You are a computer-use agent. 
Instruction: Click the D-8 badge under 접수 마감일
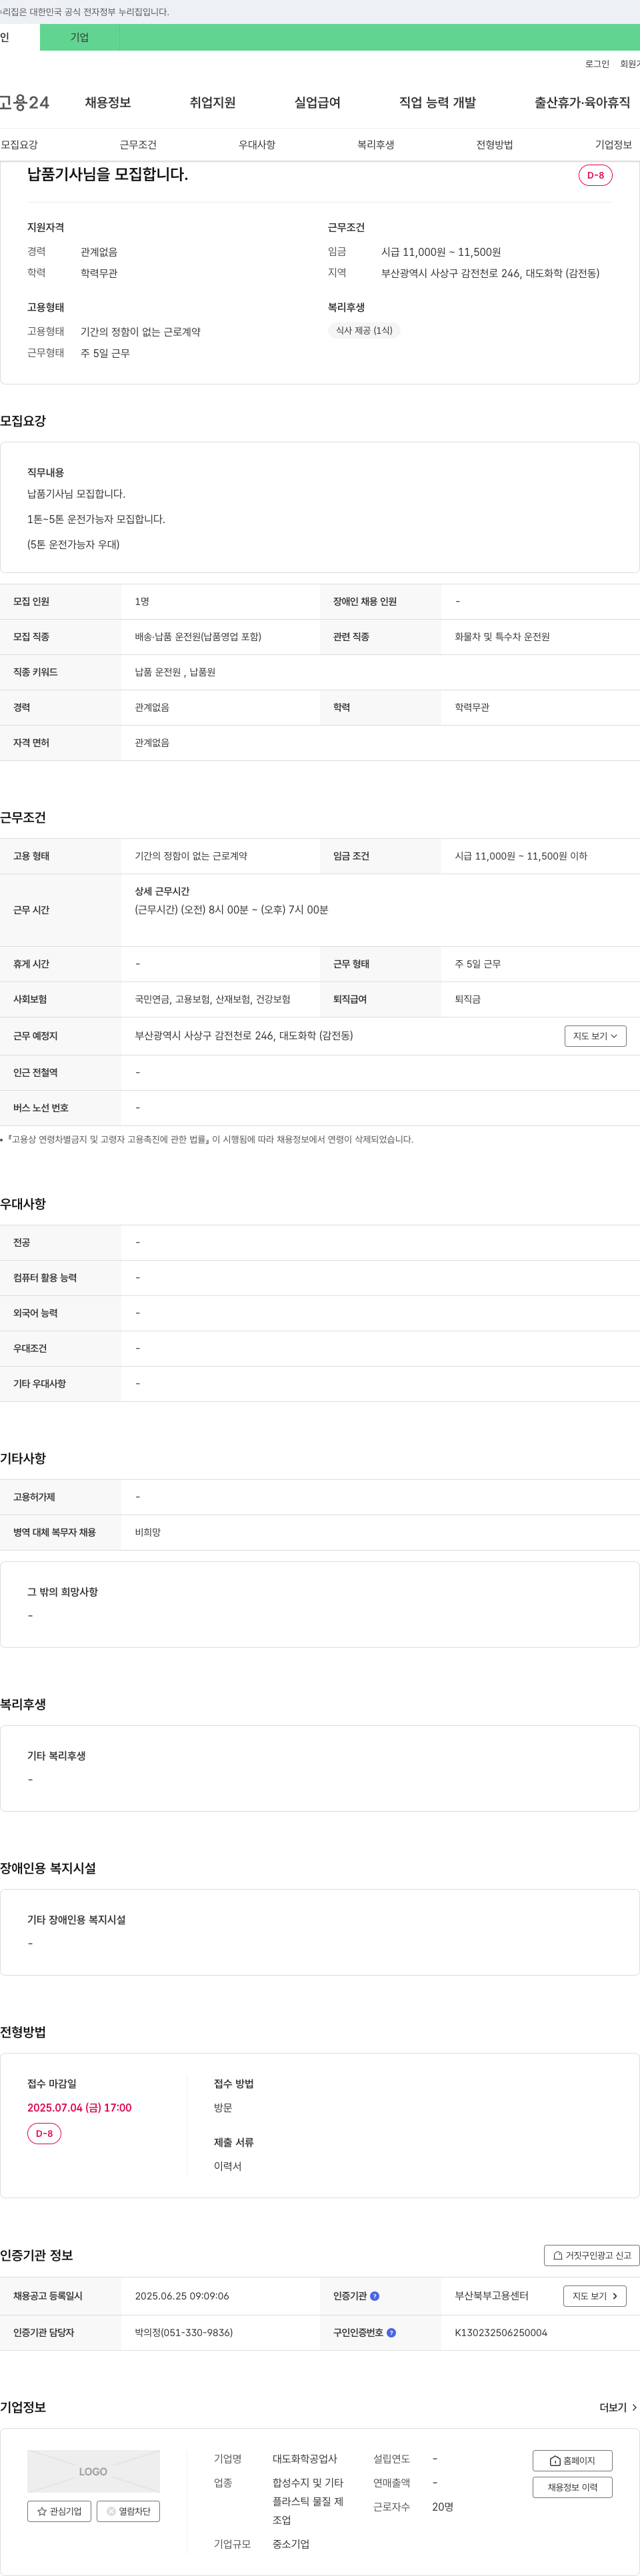pos(44,2133)
